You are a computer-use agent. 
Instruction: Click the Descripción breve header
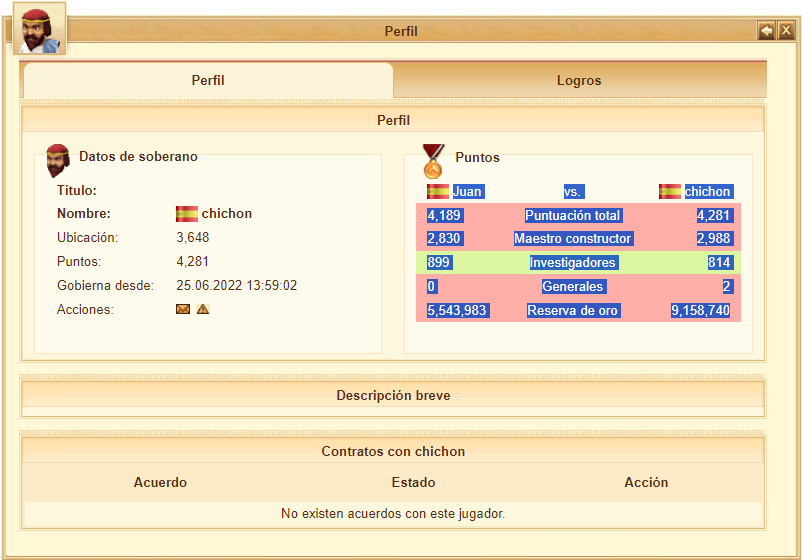[393, 395]
